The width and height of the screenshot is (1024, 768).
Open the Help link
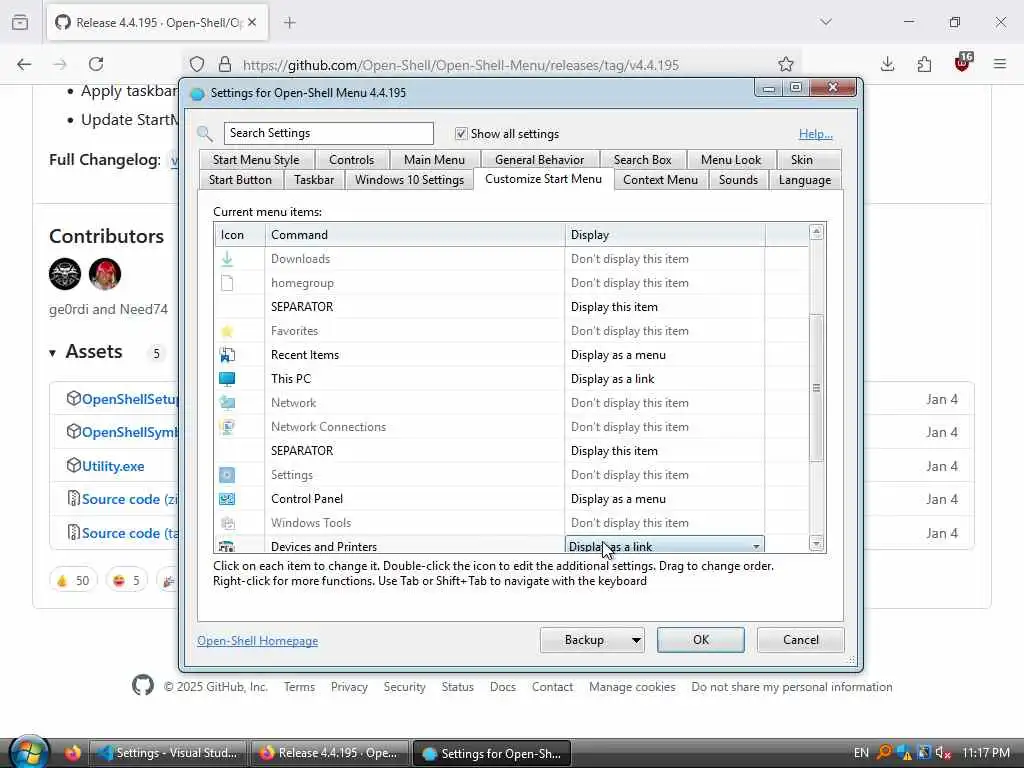(816, 134)
